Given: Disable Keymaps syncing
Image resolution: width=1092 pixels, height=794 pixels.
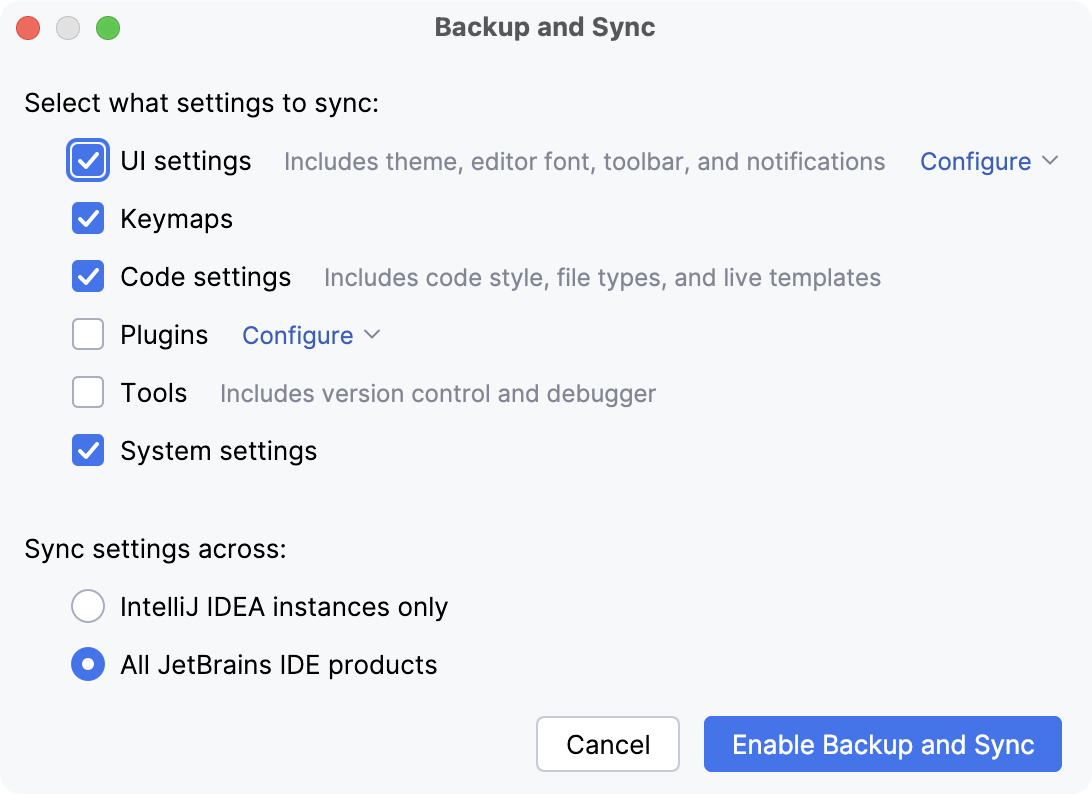Looking at the screenshot, I should pos(88,218).
